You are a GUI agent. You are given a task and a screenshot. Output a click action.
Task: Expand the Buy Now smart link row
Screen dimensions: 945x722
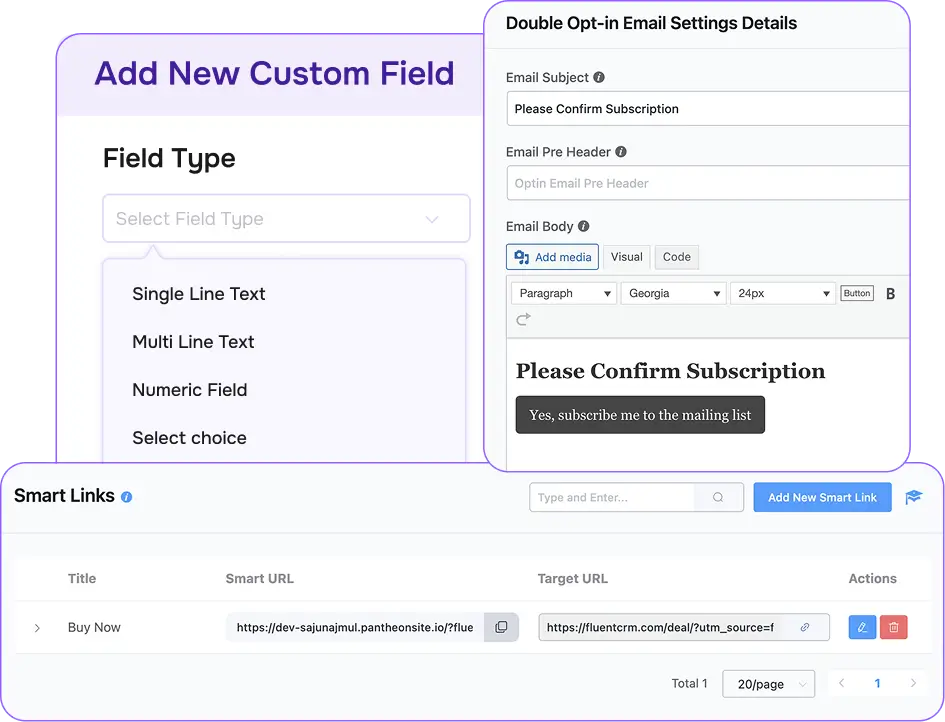(x=37, y=627)
